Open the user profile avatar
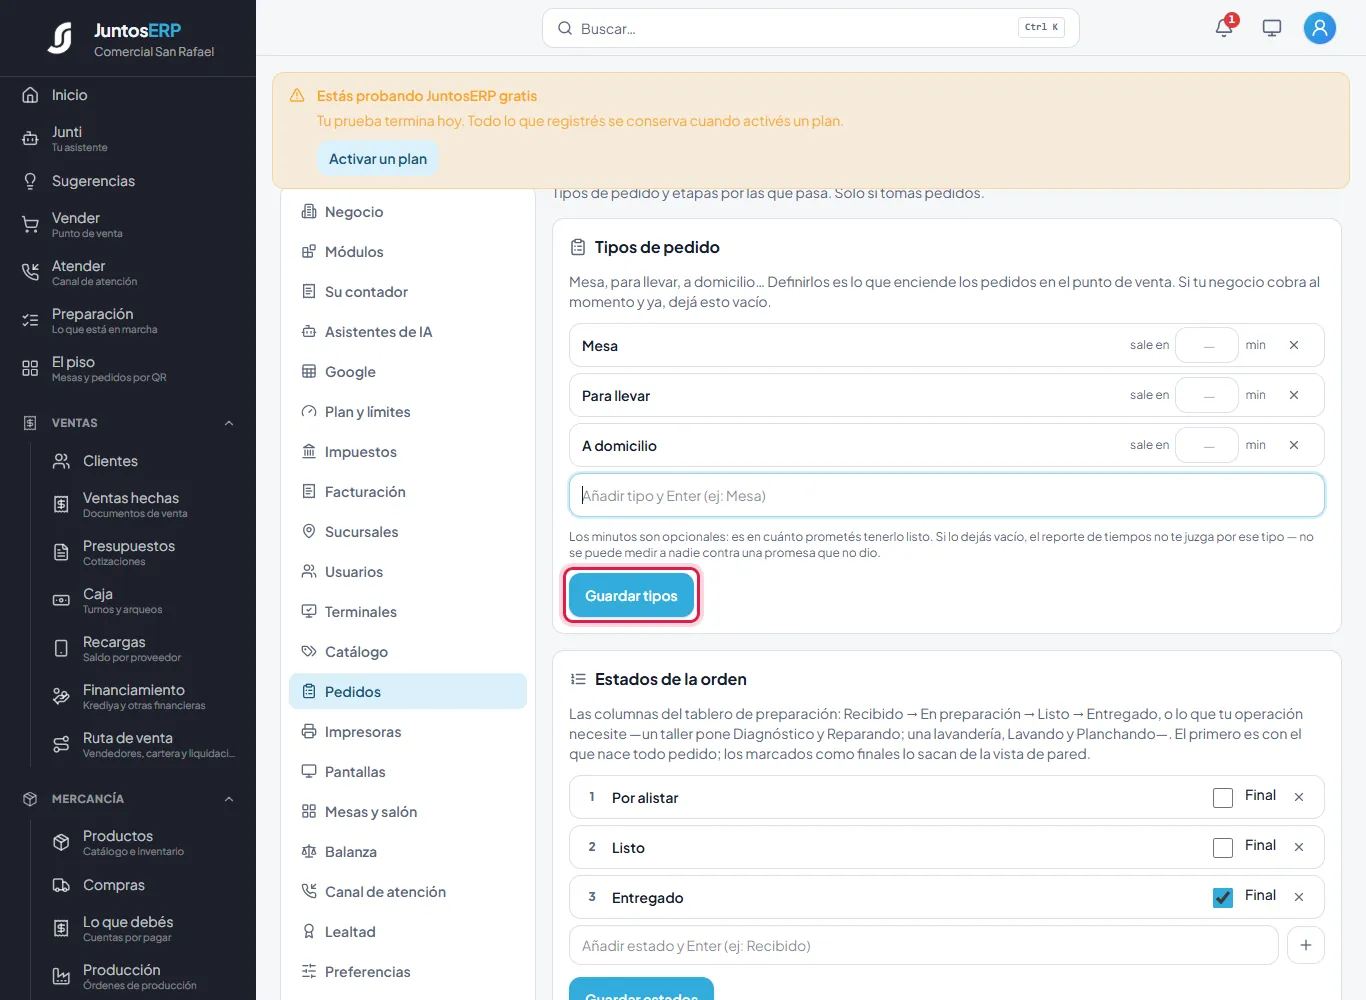The image size is (1366, 1000). [1320, 28]
